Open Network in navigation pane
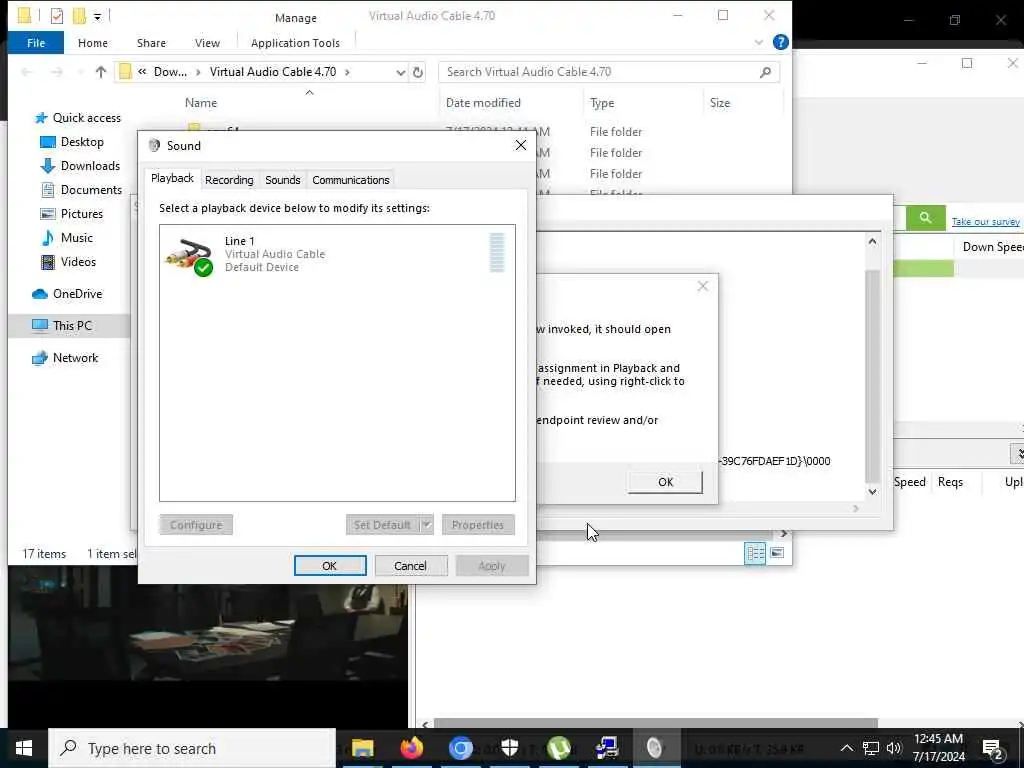1024x768 pixels. click(x=65, y=358)
